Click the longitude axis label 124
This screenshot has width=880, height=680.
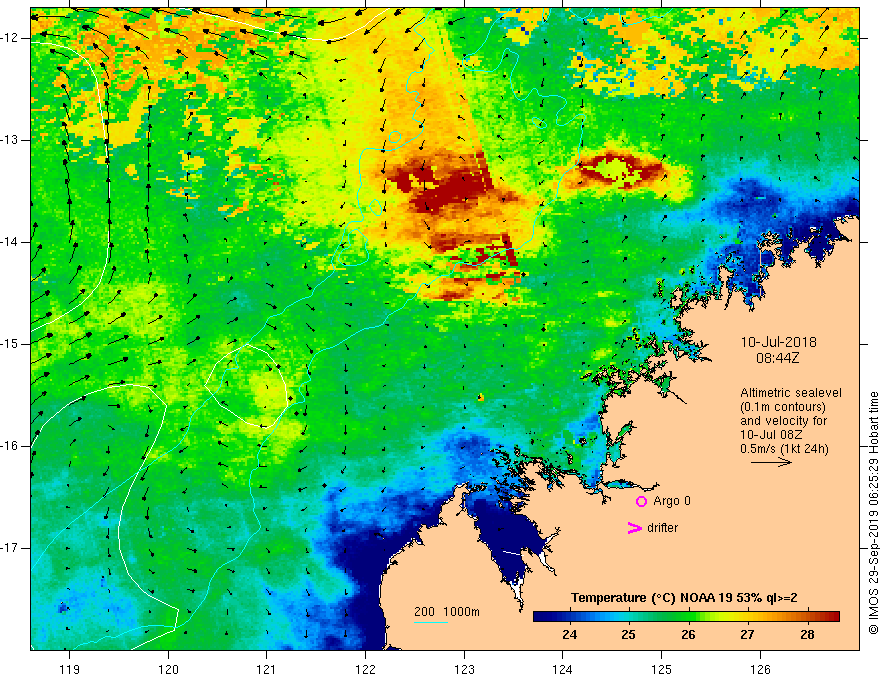[x=562, y=669]
